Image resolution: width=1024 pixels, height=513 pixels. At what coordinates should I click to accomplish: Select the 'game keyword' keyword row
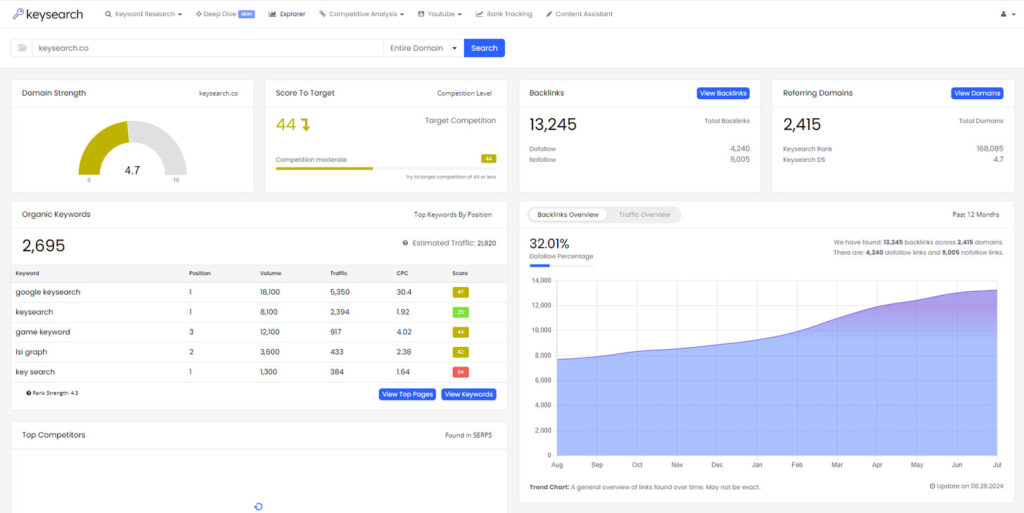259,332
